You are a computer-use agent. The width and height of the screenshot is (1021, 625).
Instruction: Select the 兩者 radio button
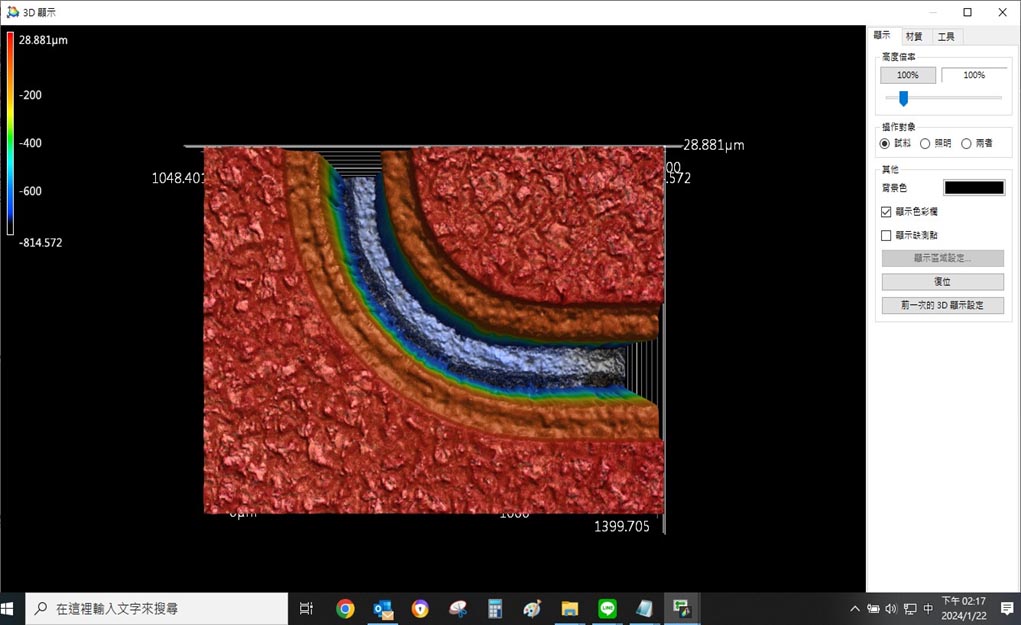[x=965, y=143]
